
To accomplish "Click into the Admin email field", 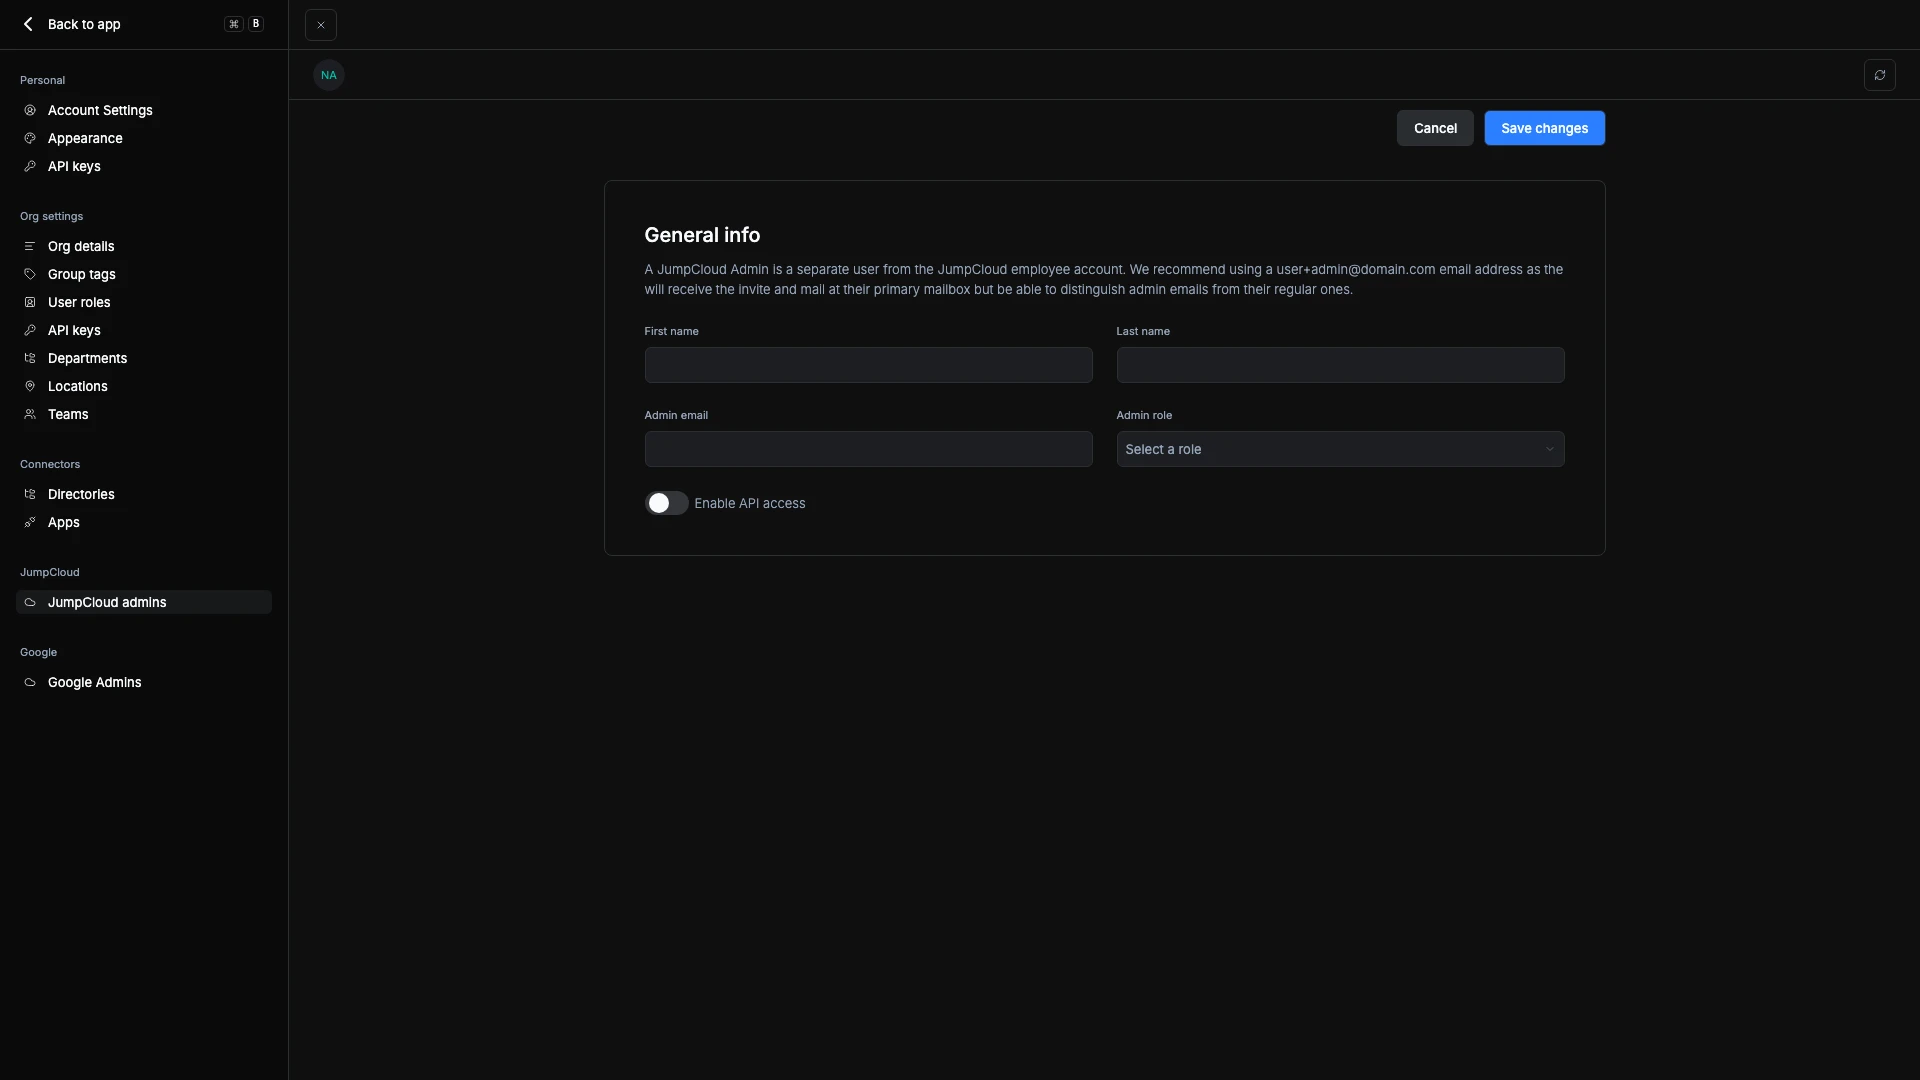I will coord(868,449).
